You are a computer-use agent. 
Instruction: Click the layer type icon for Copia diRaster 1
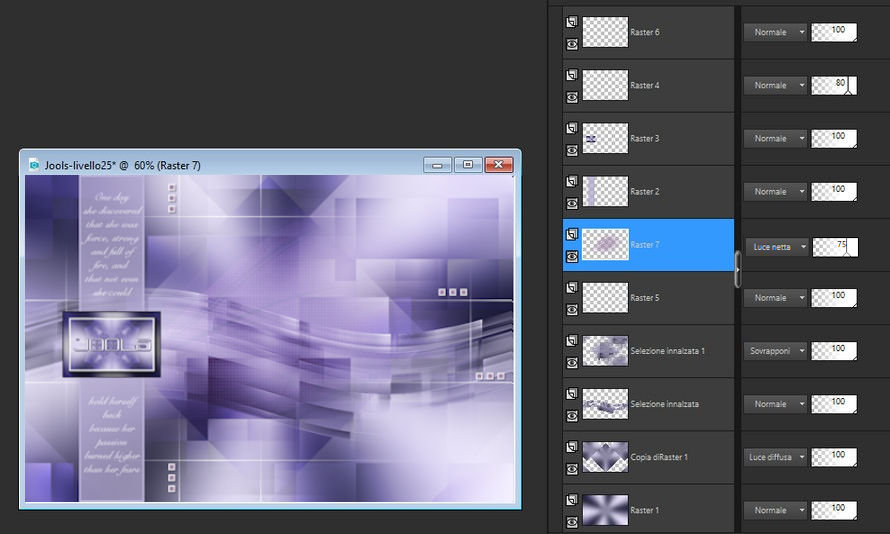(x=572, y=445)
